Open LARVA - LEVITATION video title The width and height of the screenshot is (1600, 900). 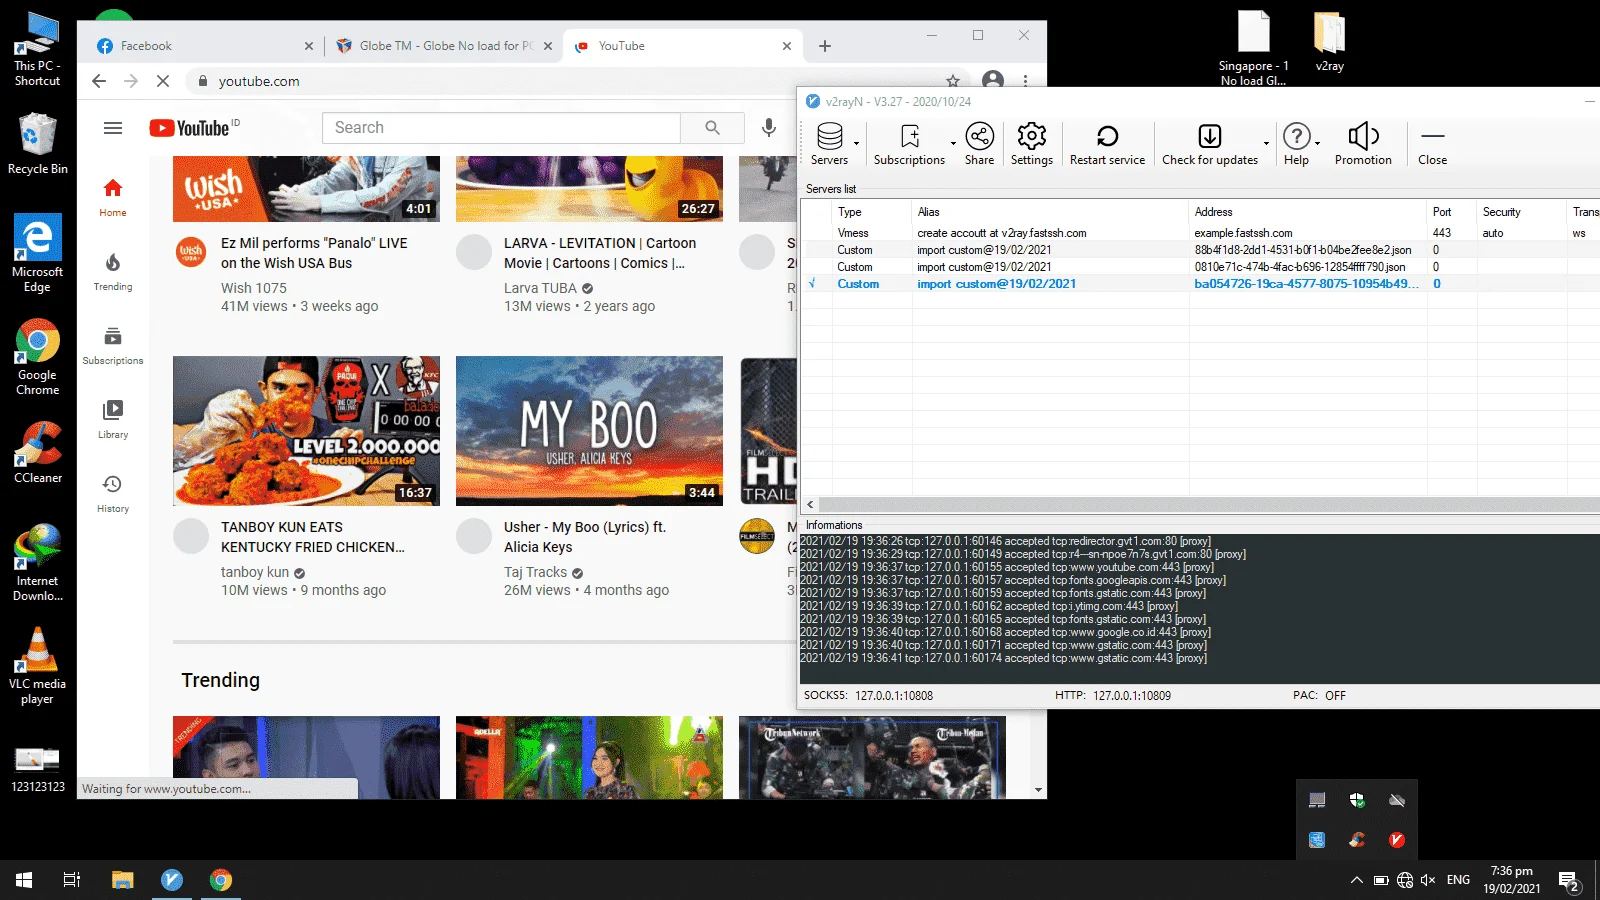coord(600,253)
